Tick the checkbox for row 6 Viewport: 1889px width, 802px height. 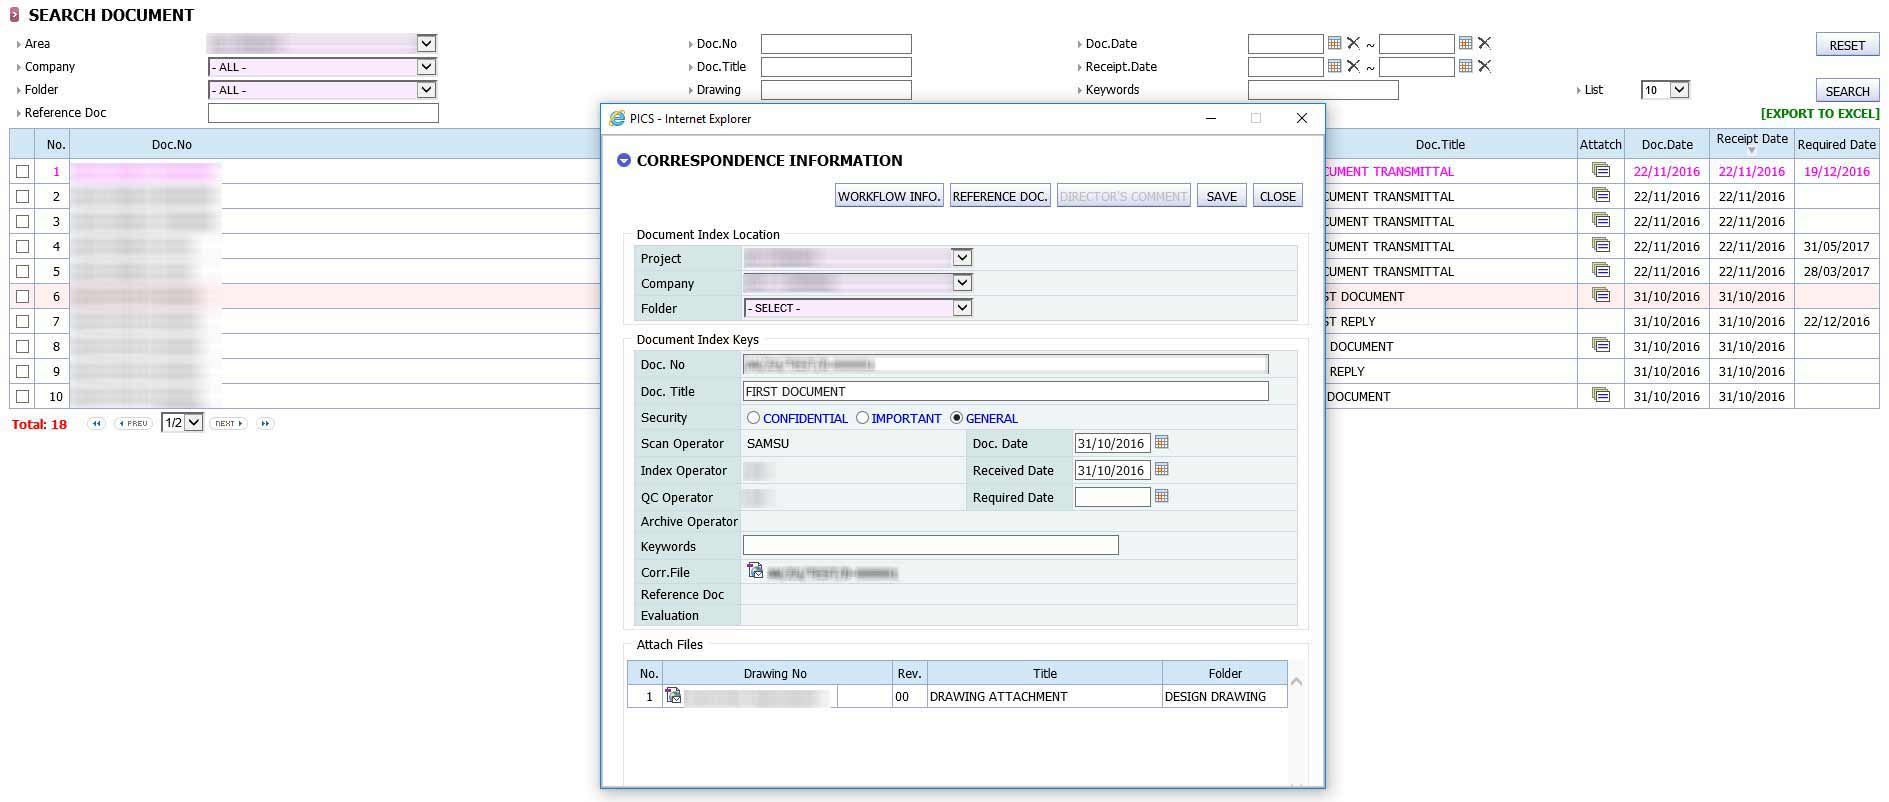(22, 296)
